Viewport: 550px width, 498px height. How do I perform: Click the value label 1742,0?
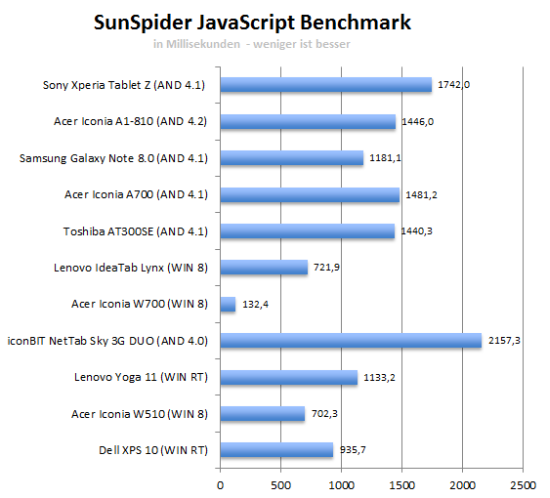tap(454, 85)
